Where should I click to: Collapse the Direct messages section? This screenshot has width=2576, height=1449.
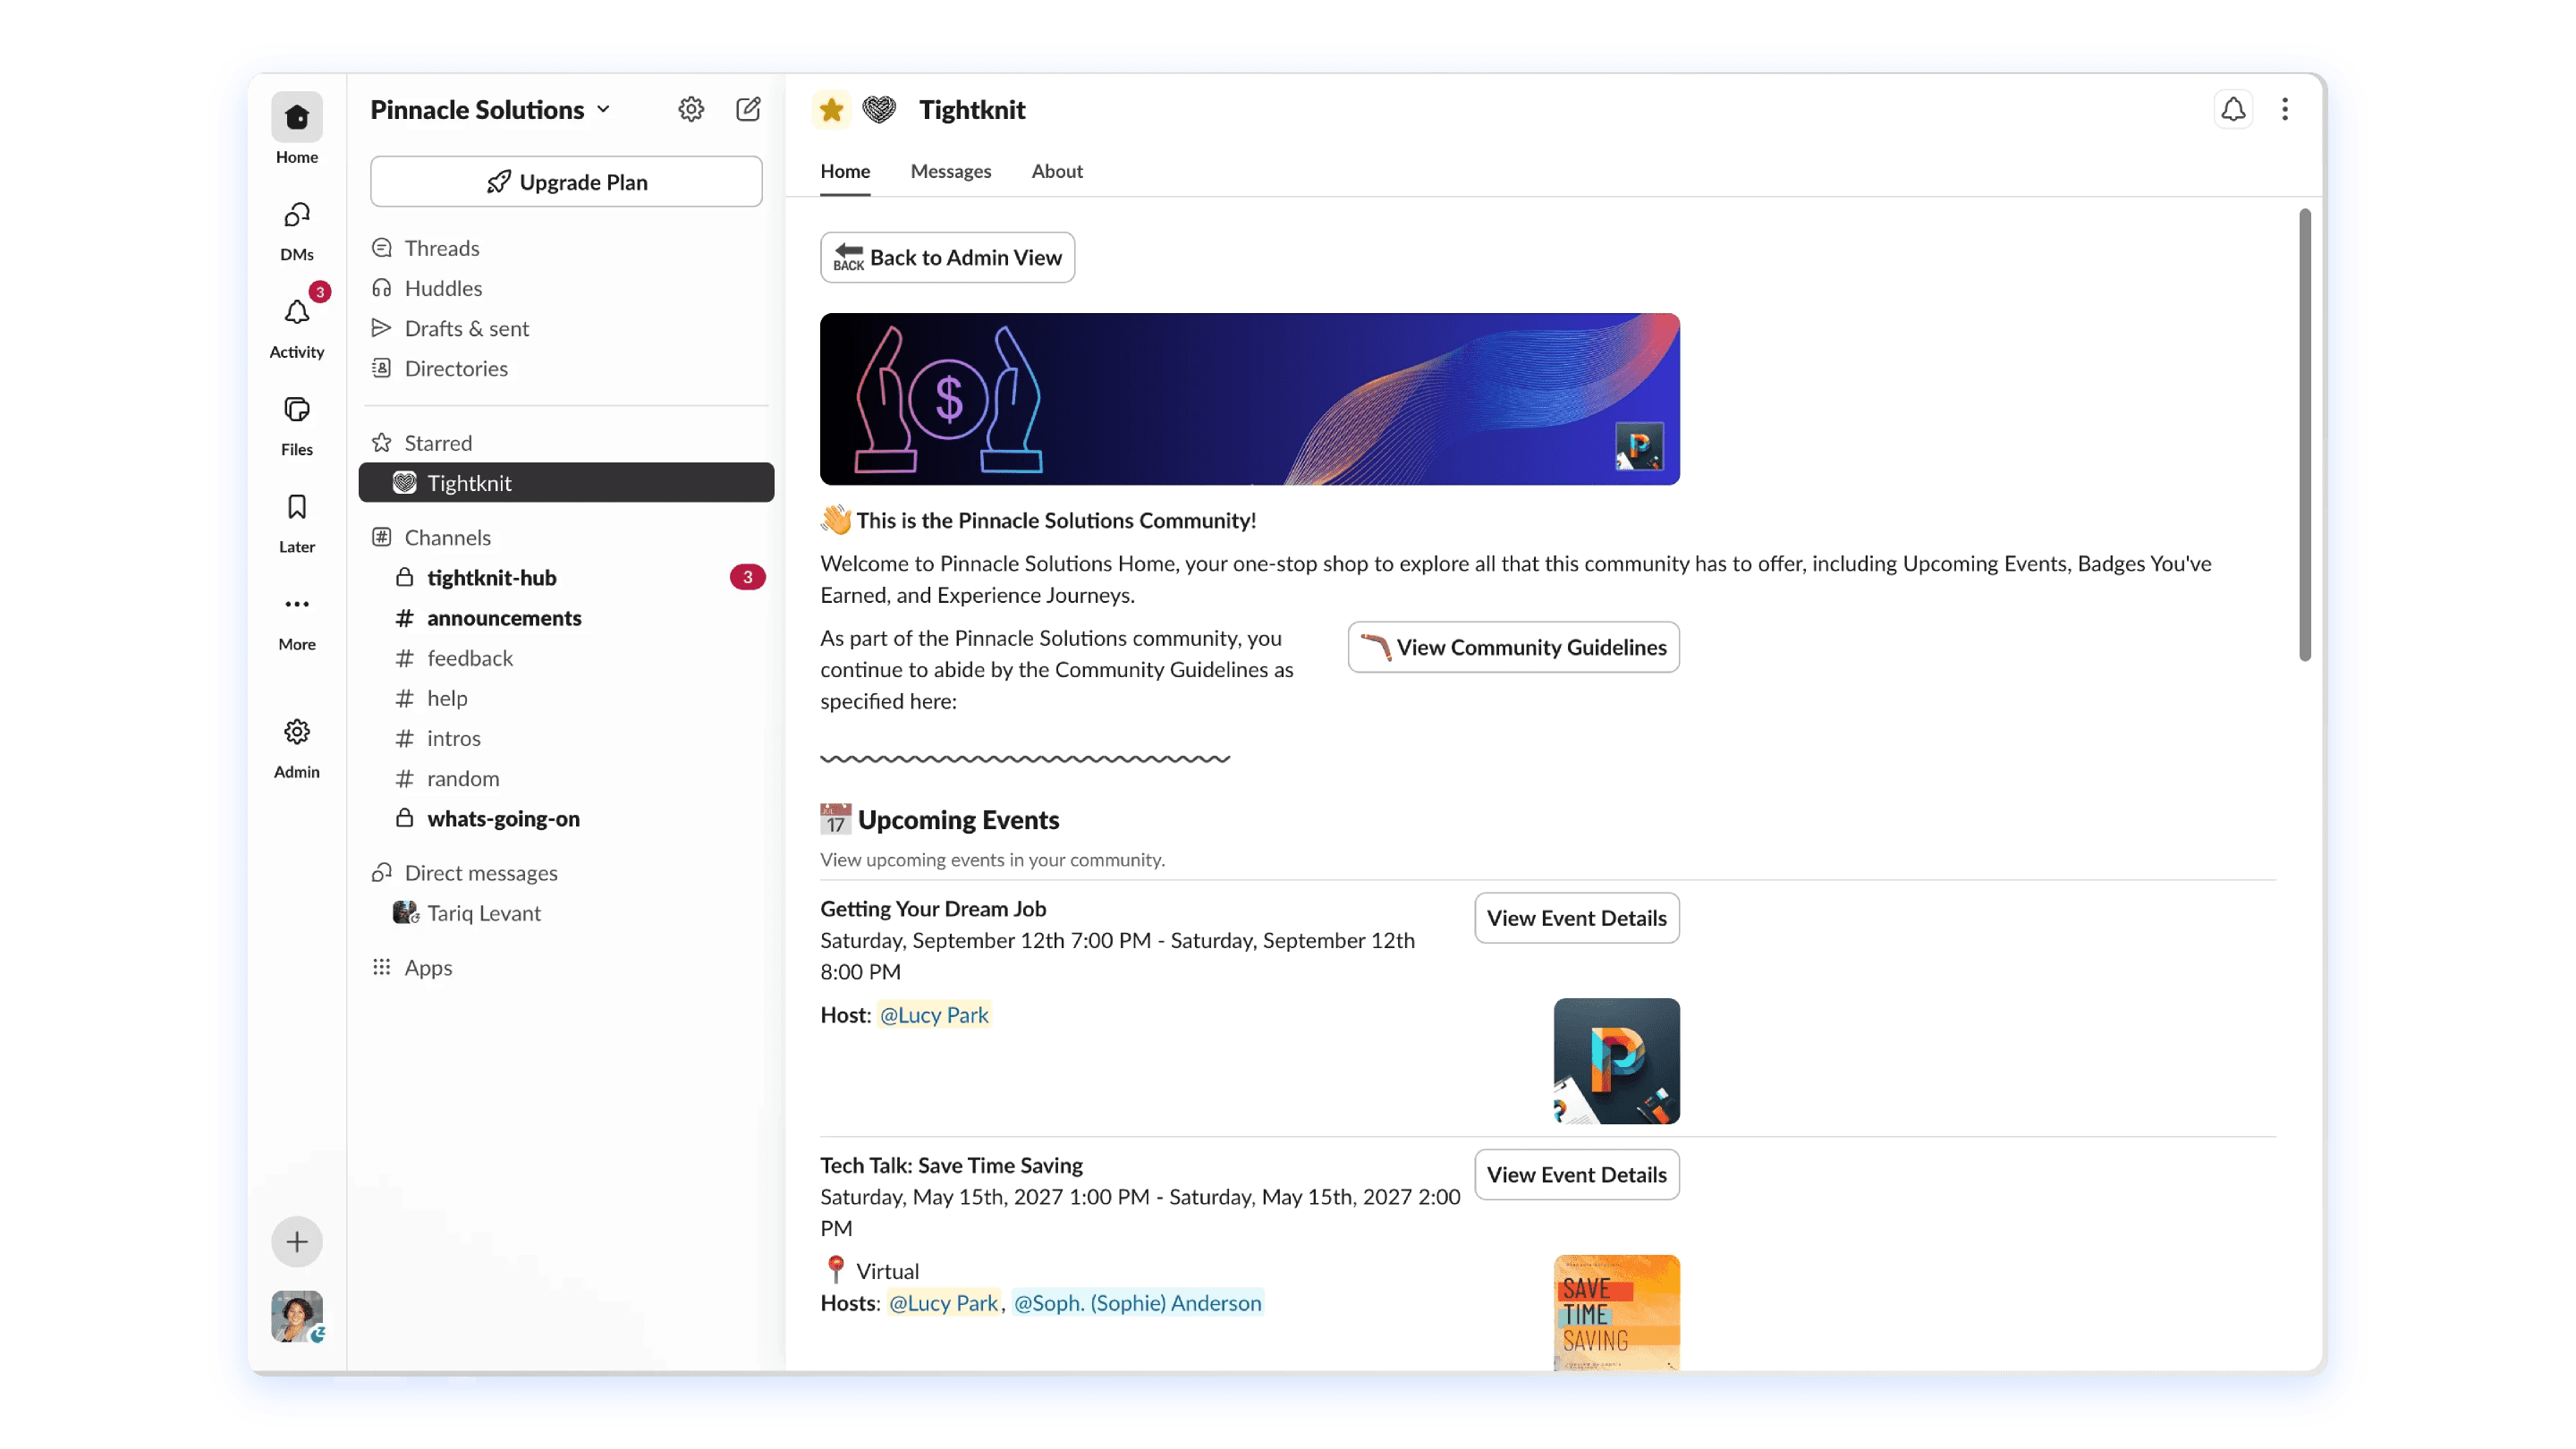(480, 872)
